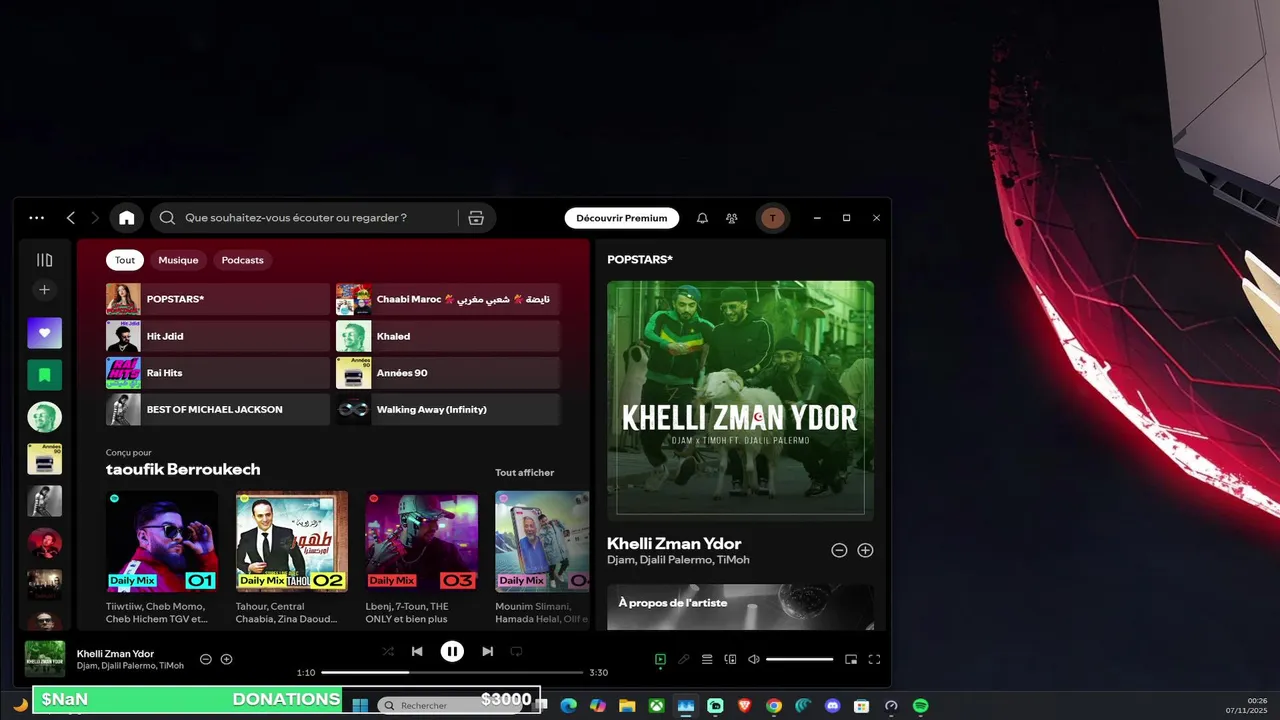Open Your Episodes bookmark tile
Image resolution: width=1280 pixels, height=720 pixels.
[44, 375]
